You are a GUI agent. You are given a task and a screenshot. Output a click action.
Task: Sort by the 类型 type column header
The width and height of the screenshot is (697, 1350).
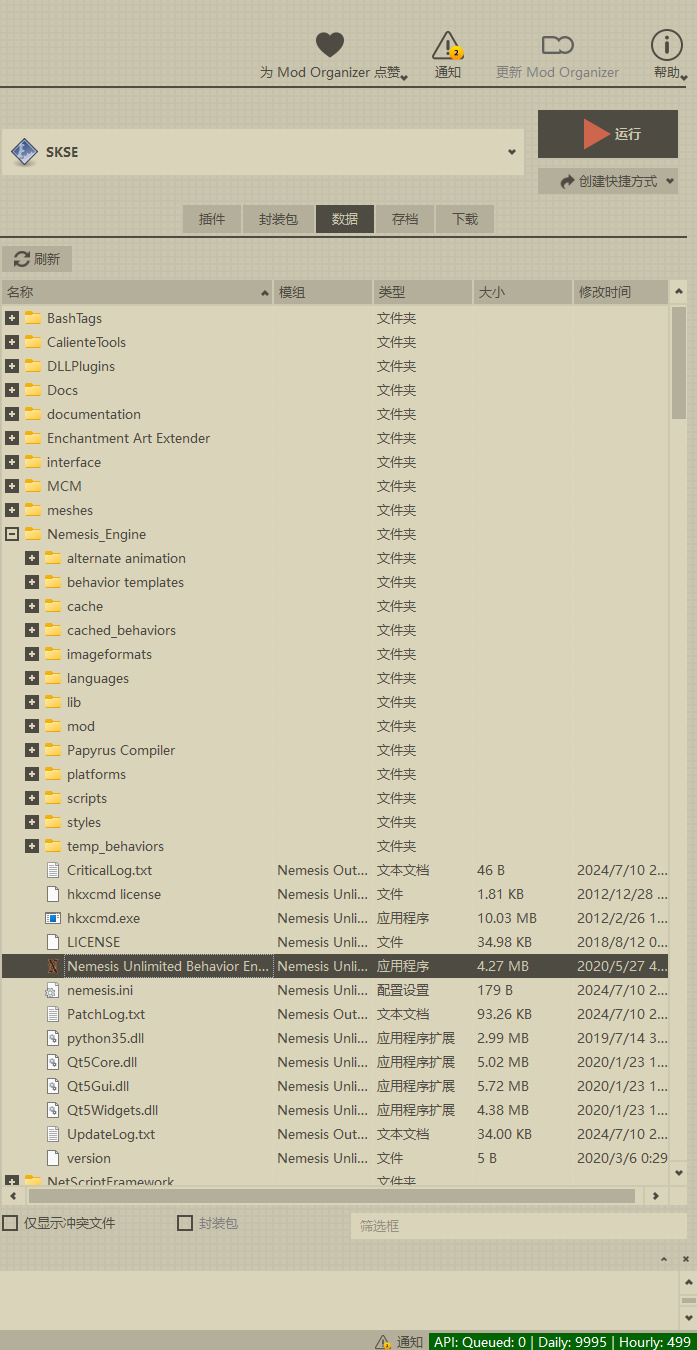pos(422,292)
